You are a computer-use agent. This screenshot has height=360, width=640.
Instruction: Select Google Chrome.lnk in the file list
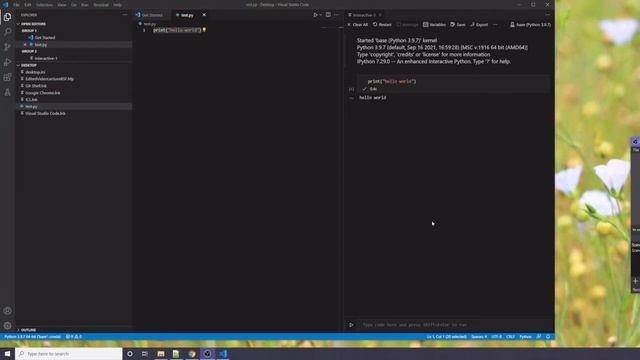coord(42,93)
